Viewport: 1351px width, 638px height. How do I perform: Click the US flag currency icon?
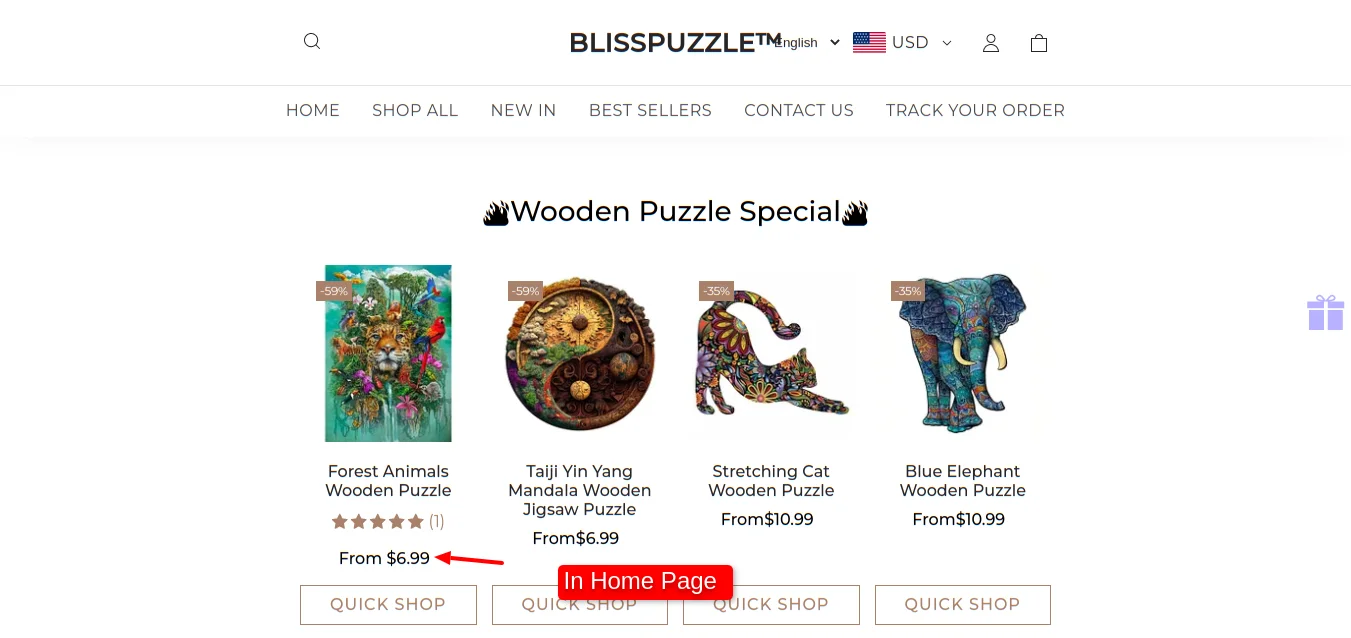tap(869, 42)
